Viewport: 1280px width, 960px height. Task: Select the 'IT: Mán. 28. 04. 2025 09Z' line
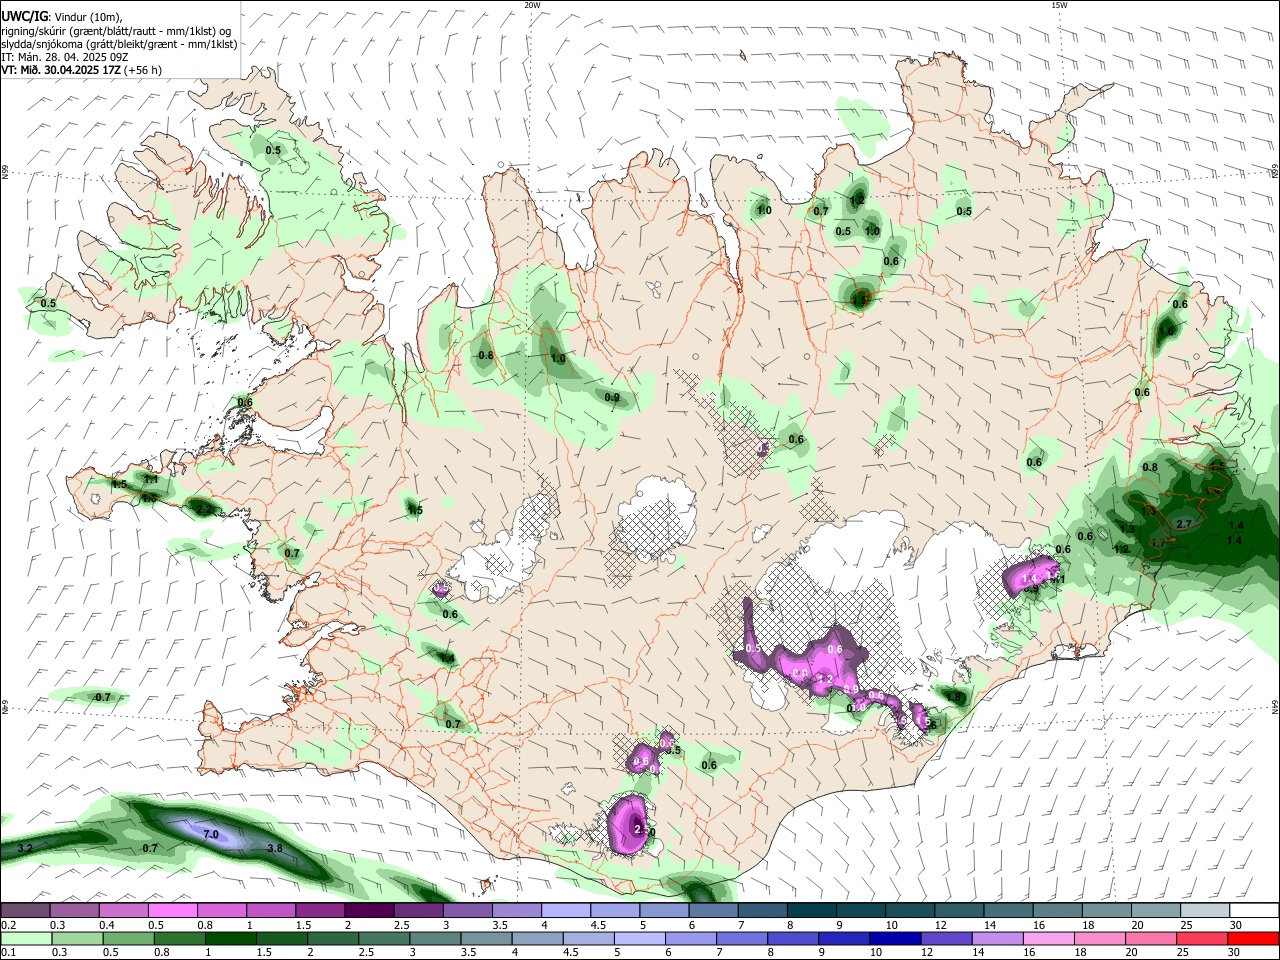click(64, 57)
